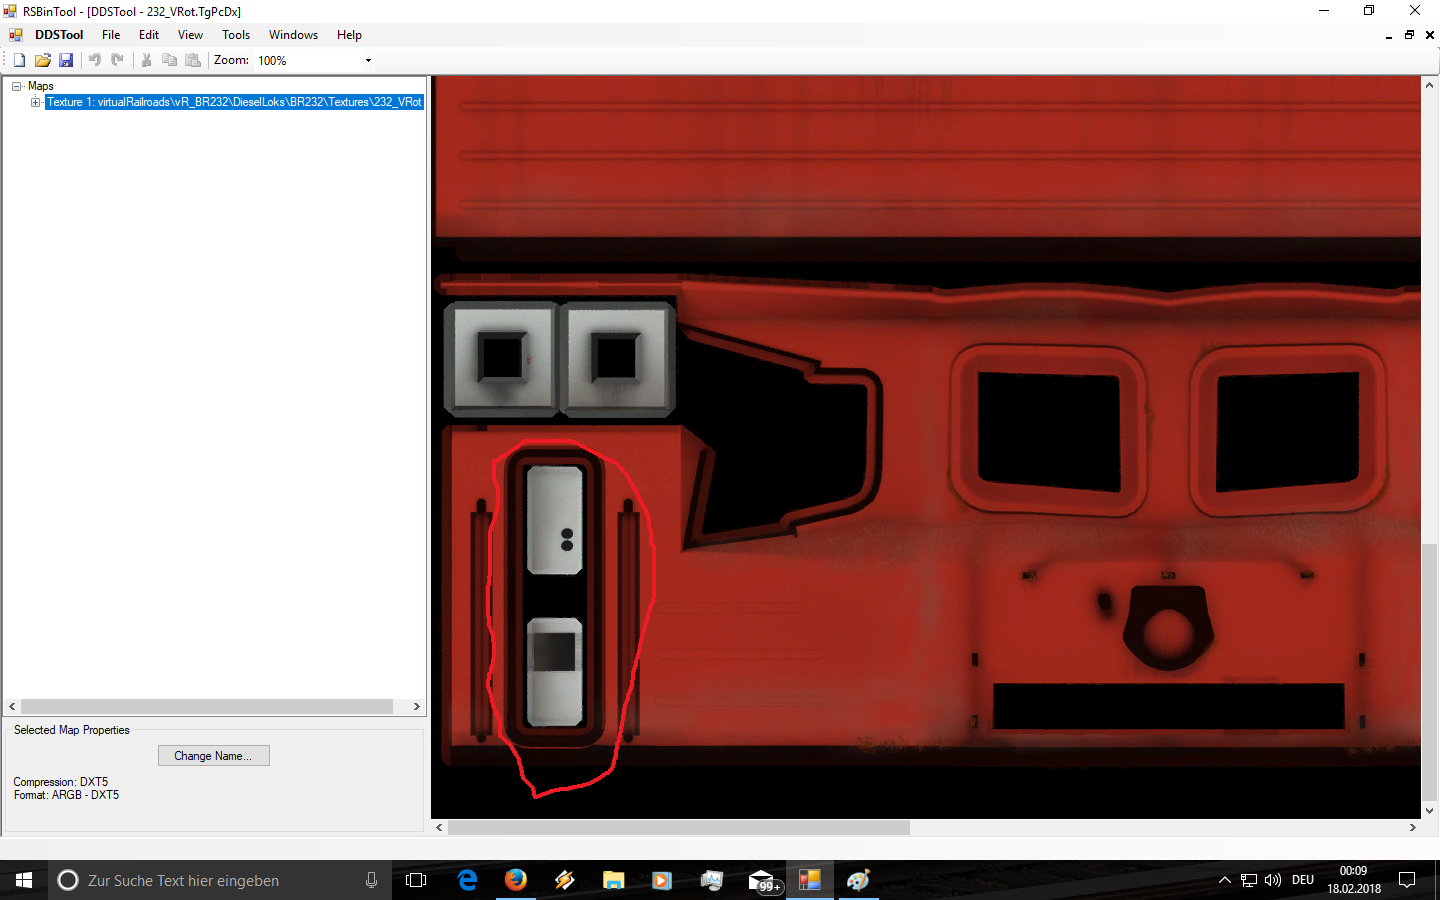The image size is (1440, 900).
Task: Open the orange media player taskbar icon
Action: tap(662, 880)
